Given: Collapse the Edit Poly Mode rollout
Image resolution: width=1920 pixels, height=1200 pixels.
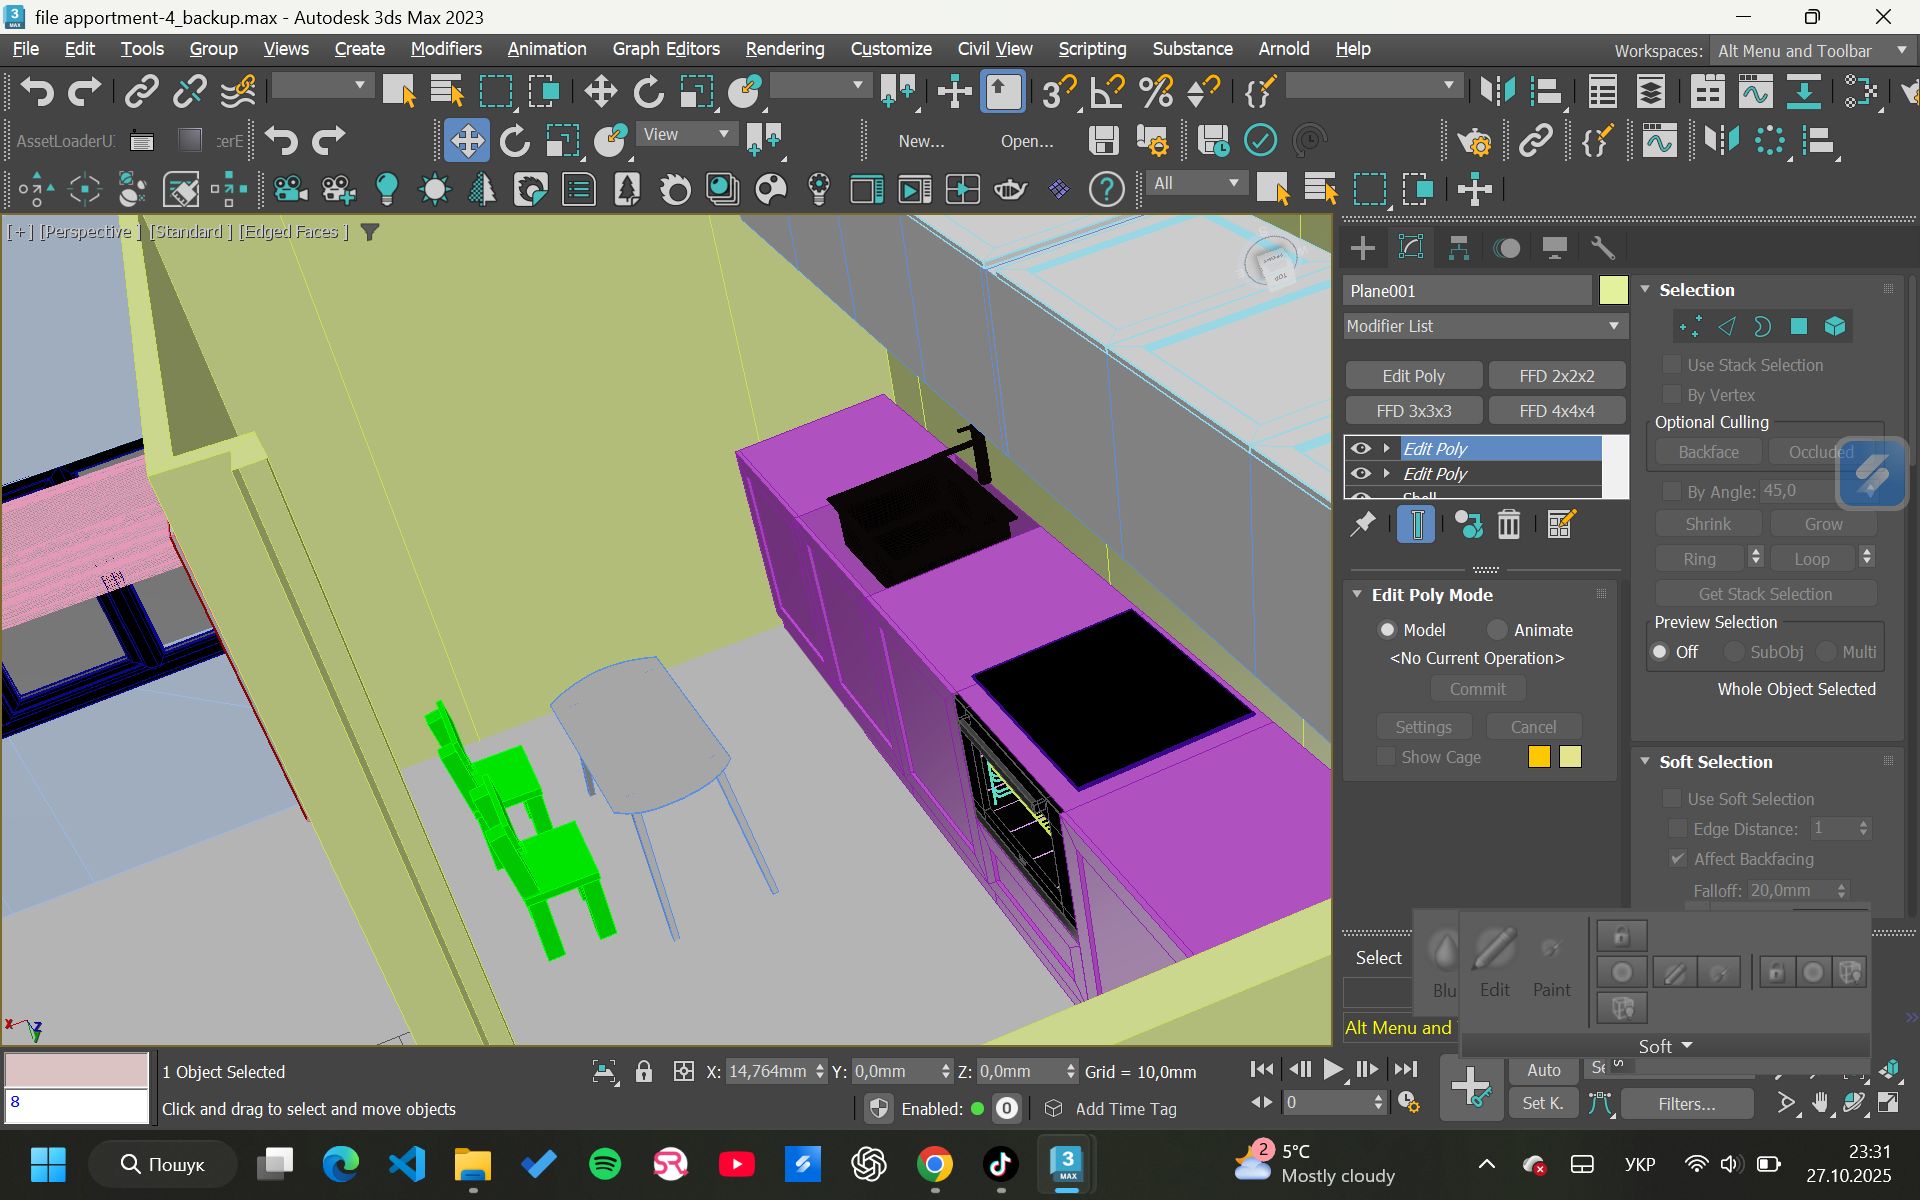Looking at the screenshot, I should tap(1357, 594).
